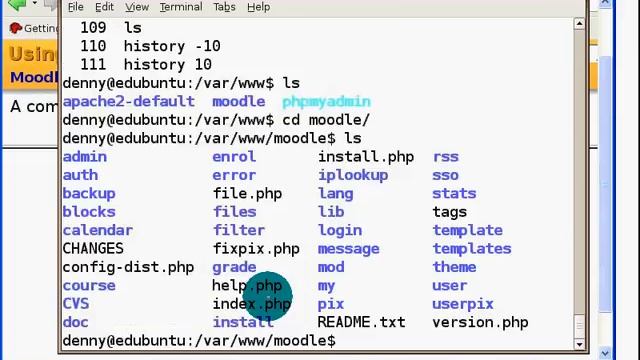The image size is (640, 360).
Task: Click 'version.php' file entry
Action: (480, 322)
